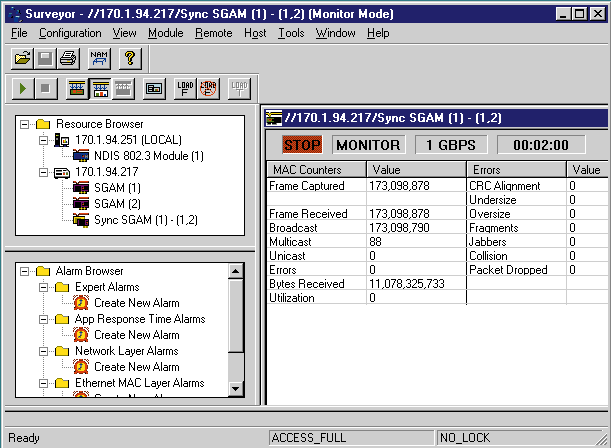The height and width of the screenshot is (448, 611).
Task: Select the pressed monitor view toolbar icon
Action: pos(100,88)
